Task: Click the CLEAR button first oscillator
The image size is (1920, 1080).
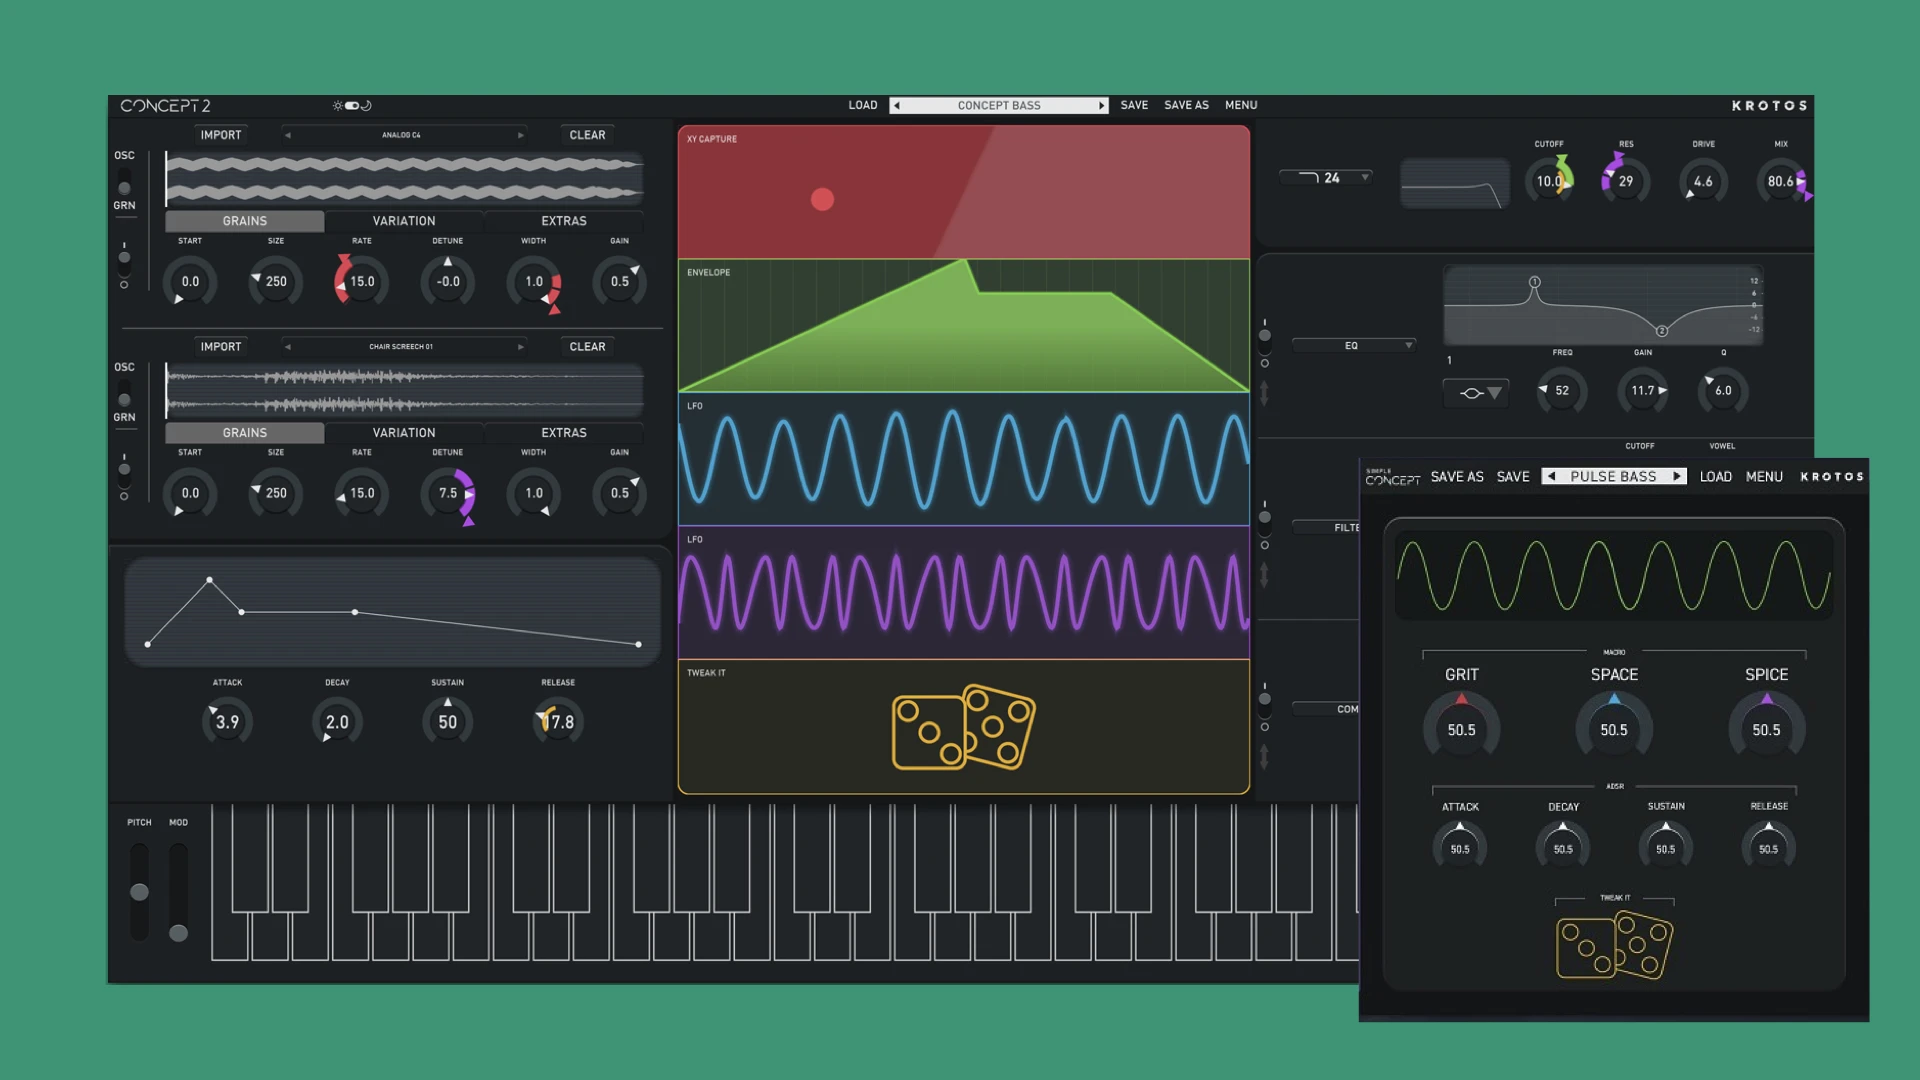Action: [x=585, y=135]
